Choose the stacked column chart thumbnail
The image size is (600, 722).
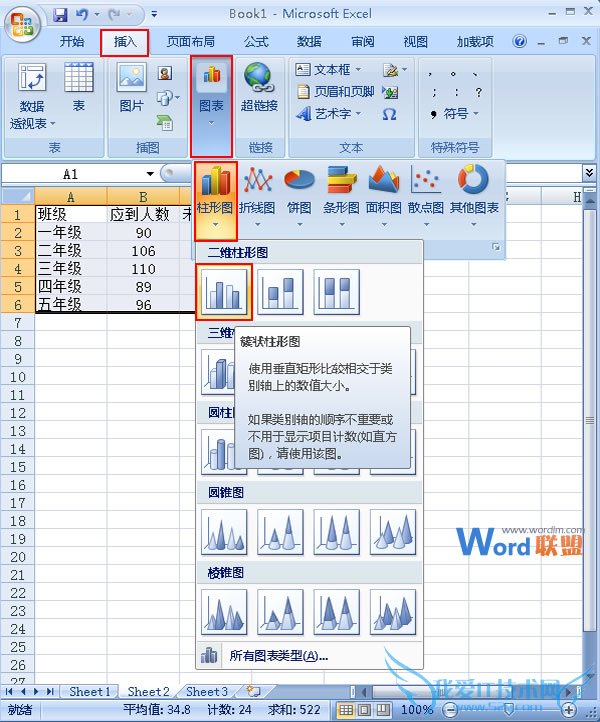pyautogui.click(x=280, y=292)
